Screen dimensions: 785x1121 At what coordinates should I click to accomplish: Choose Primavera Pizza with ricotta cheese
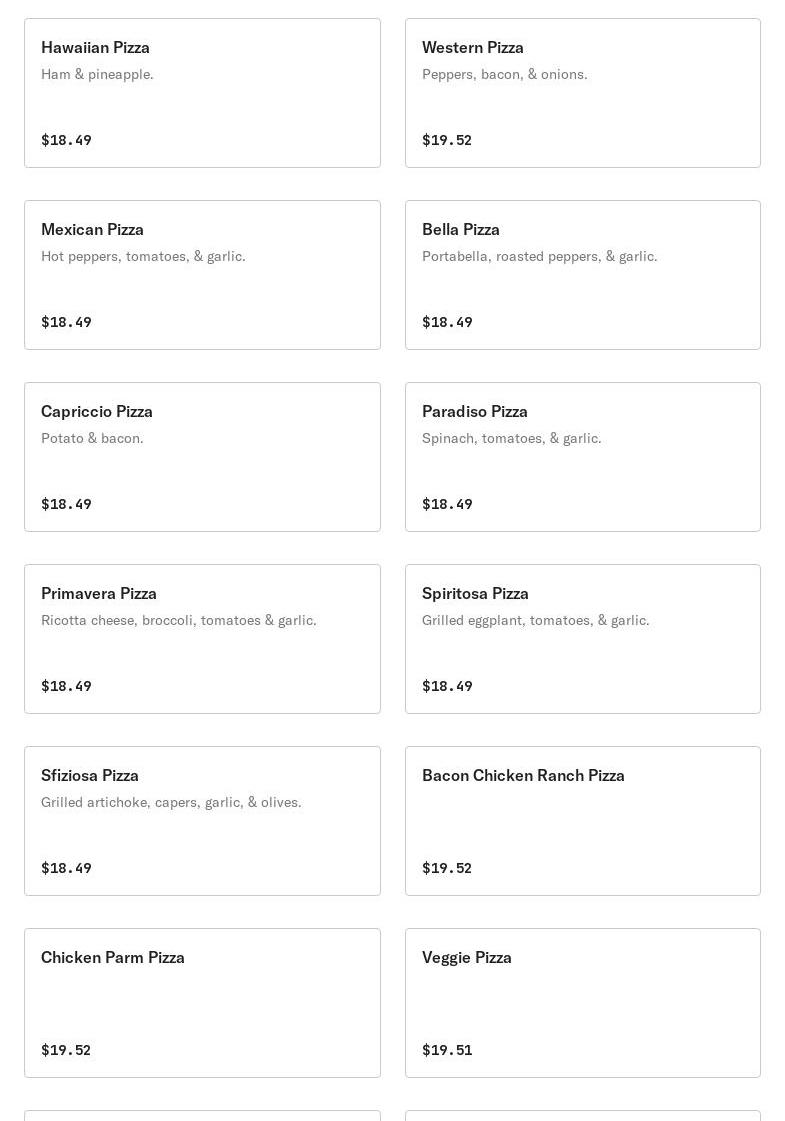(202, 639)
